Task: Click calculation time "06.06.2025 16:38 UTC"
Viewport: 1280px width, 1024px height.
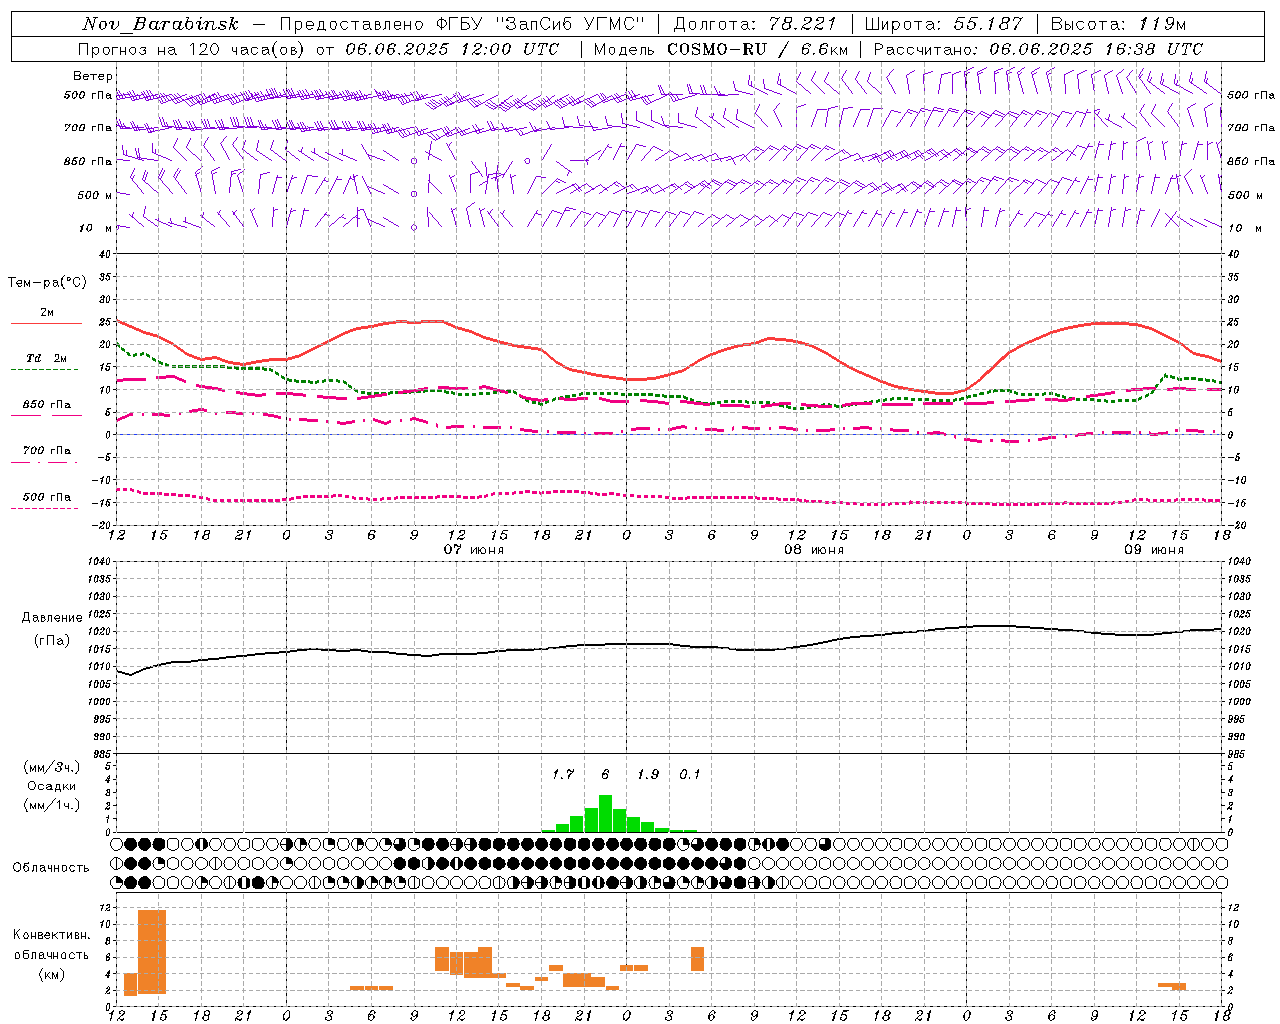Action: coord(1096,49)
